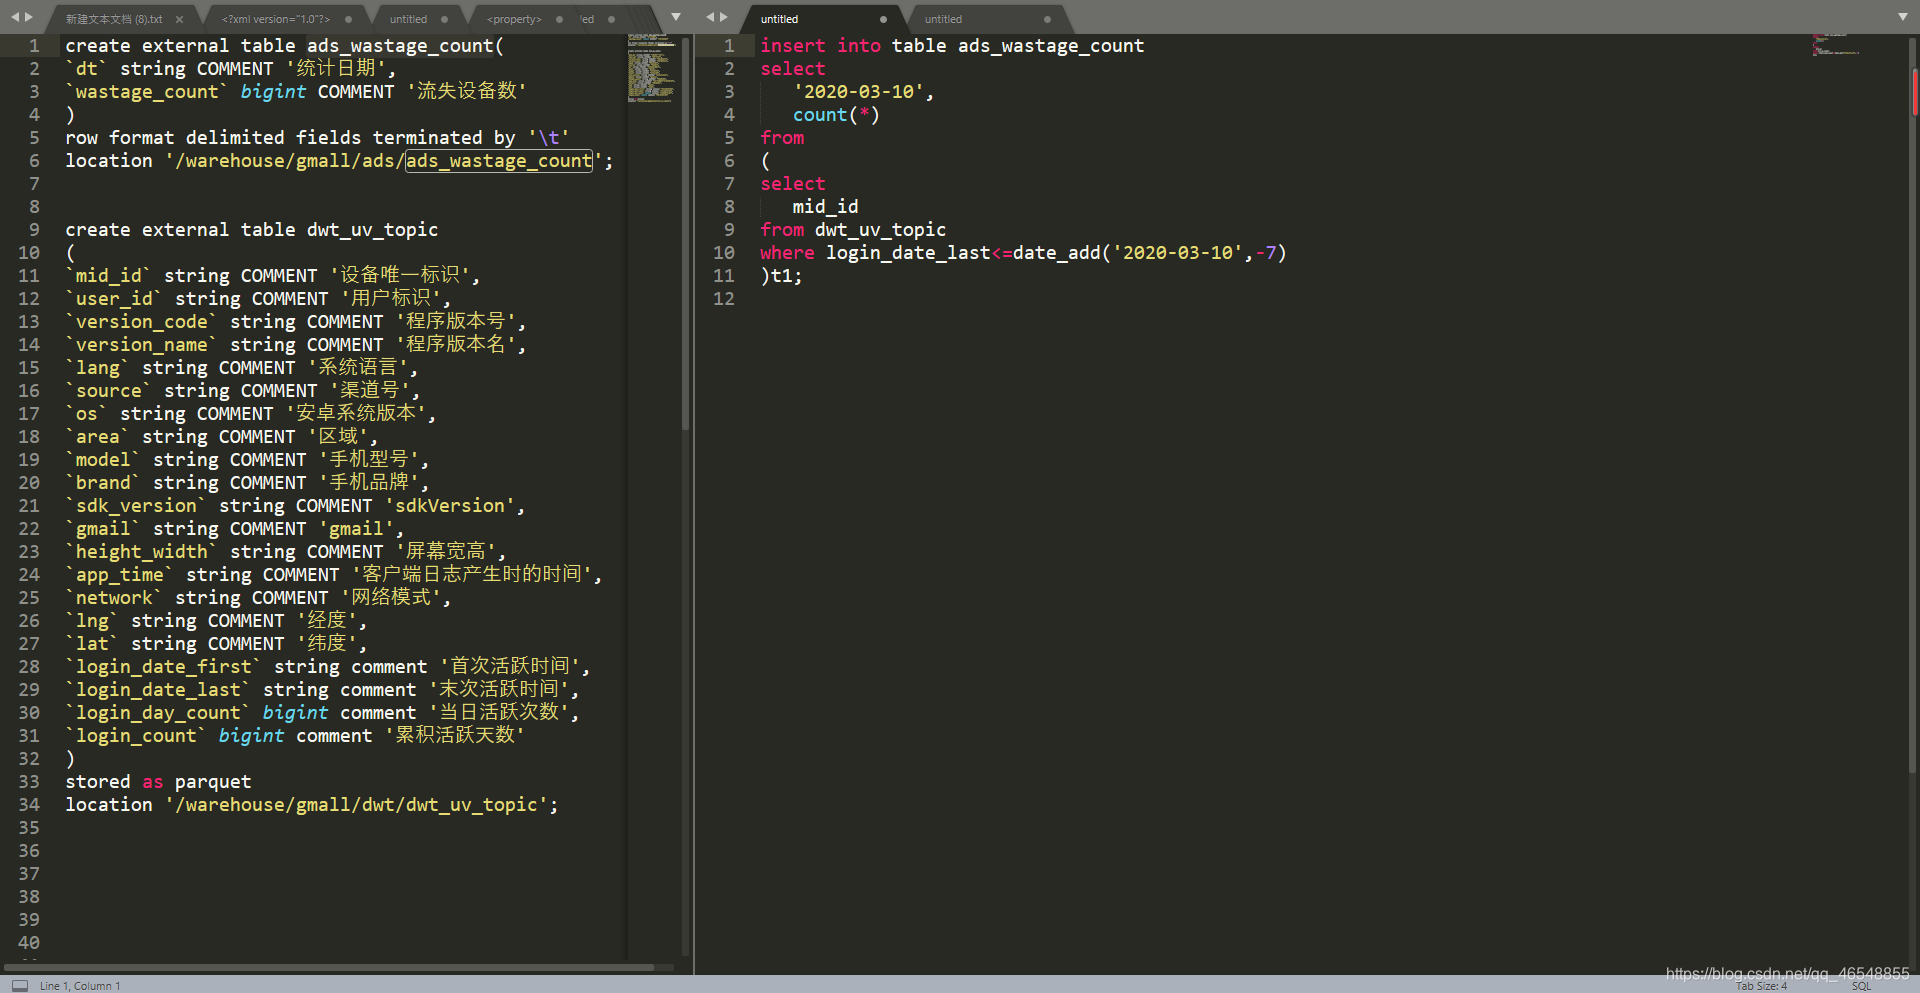Click the `user_id` column definition
1920x993 pixels.
pos(258,299)
